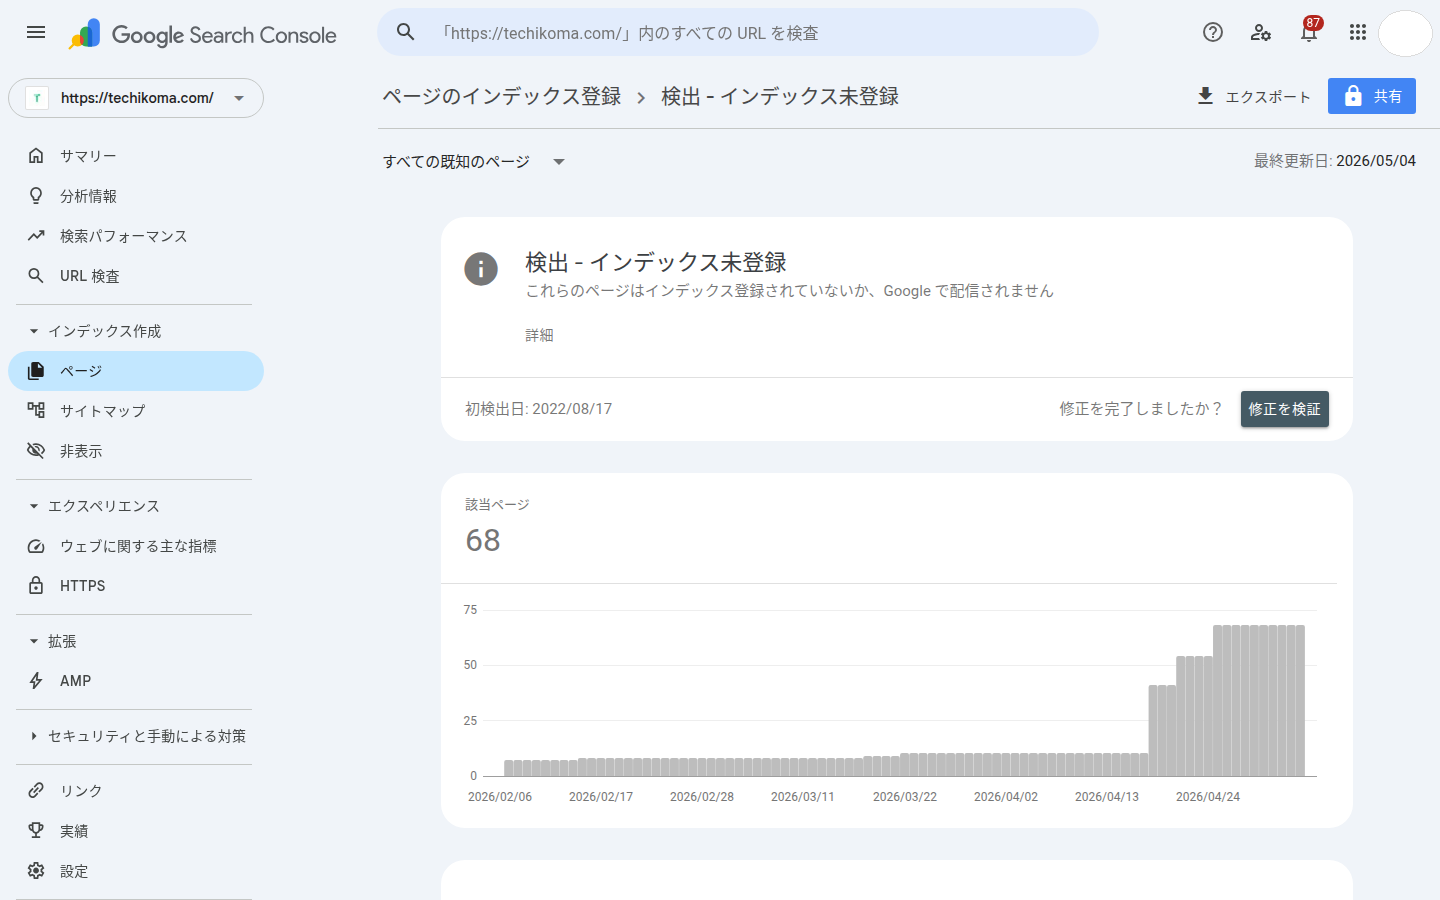Click the 初検出日: 2022/08/17 text
1440x900 pixels.
tap(539, 409)
